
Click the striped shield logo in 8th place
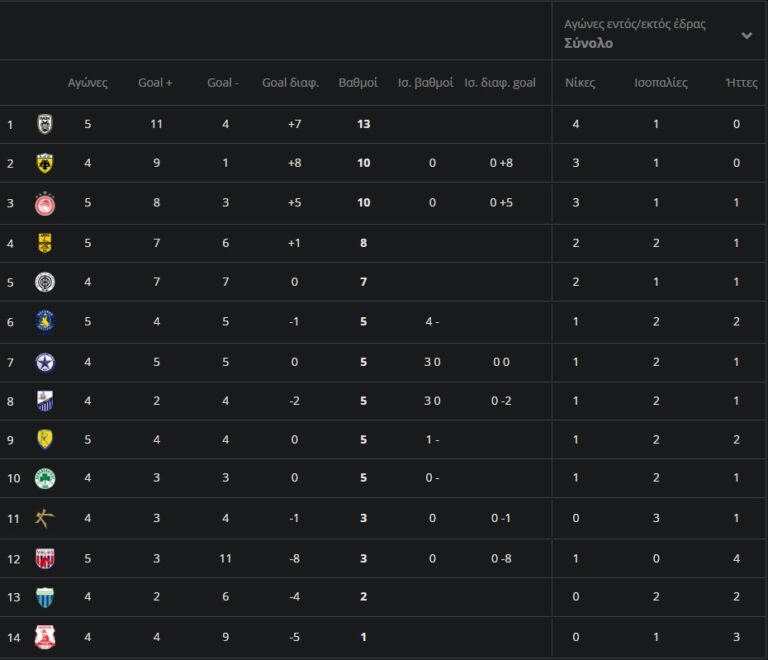[45, 401]
